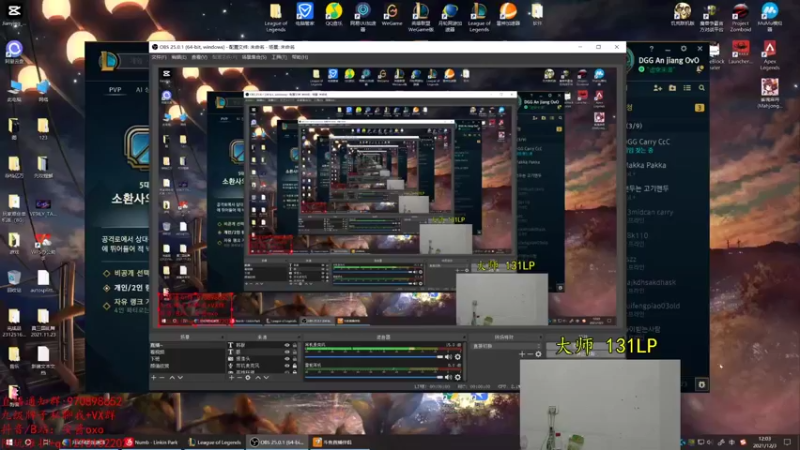This screenshot has height=450, width=800.
Task: Open Windows Start button
Action: (9, 442)
